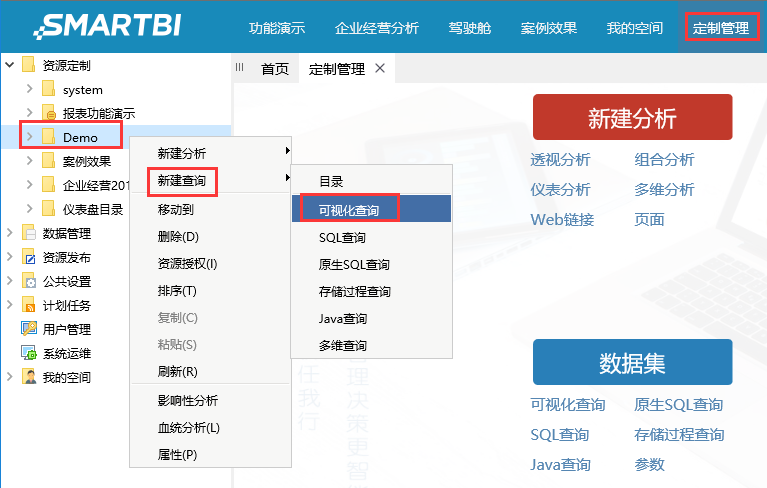This screenshot has width=767, height=488.
Task: Click the blue 数据集 button
Action: 632,362
